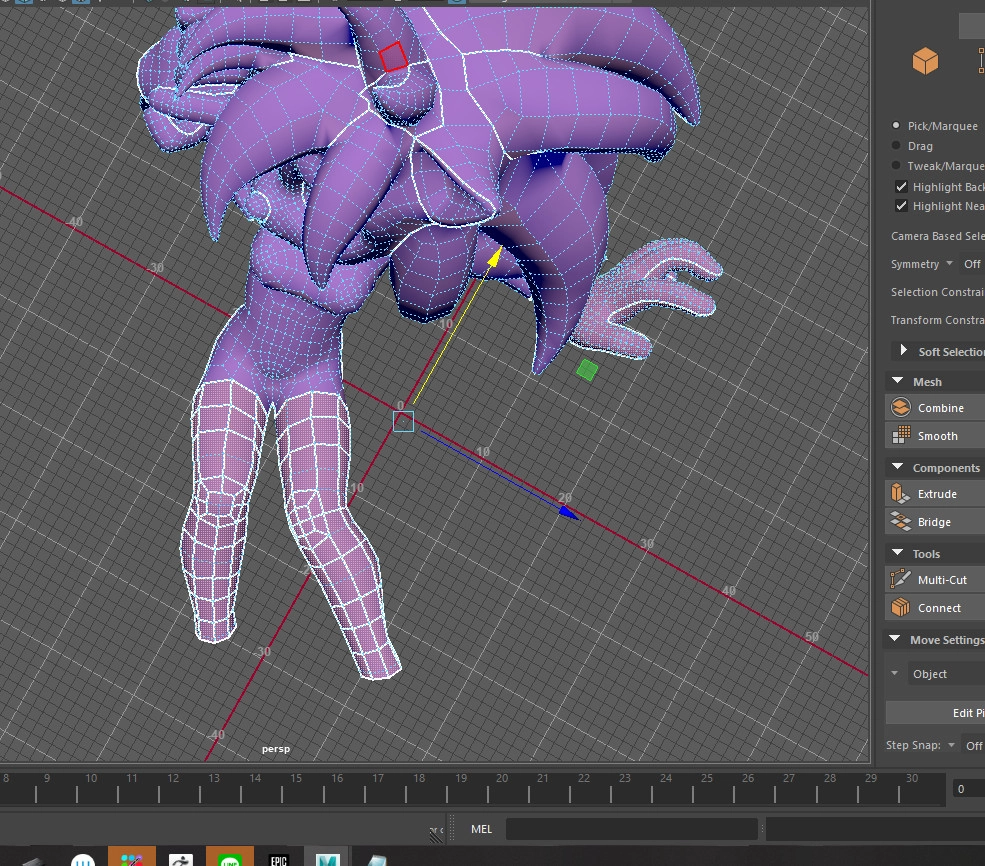The image size is (985, 866).
Task: Open Epic Games launcher from taskbar
Action: tap(278, 858)
